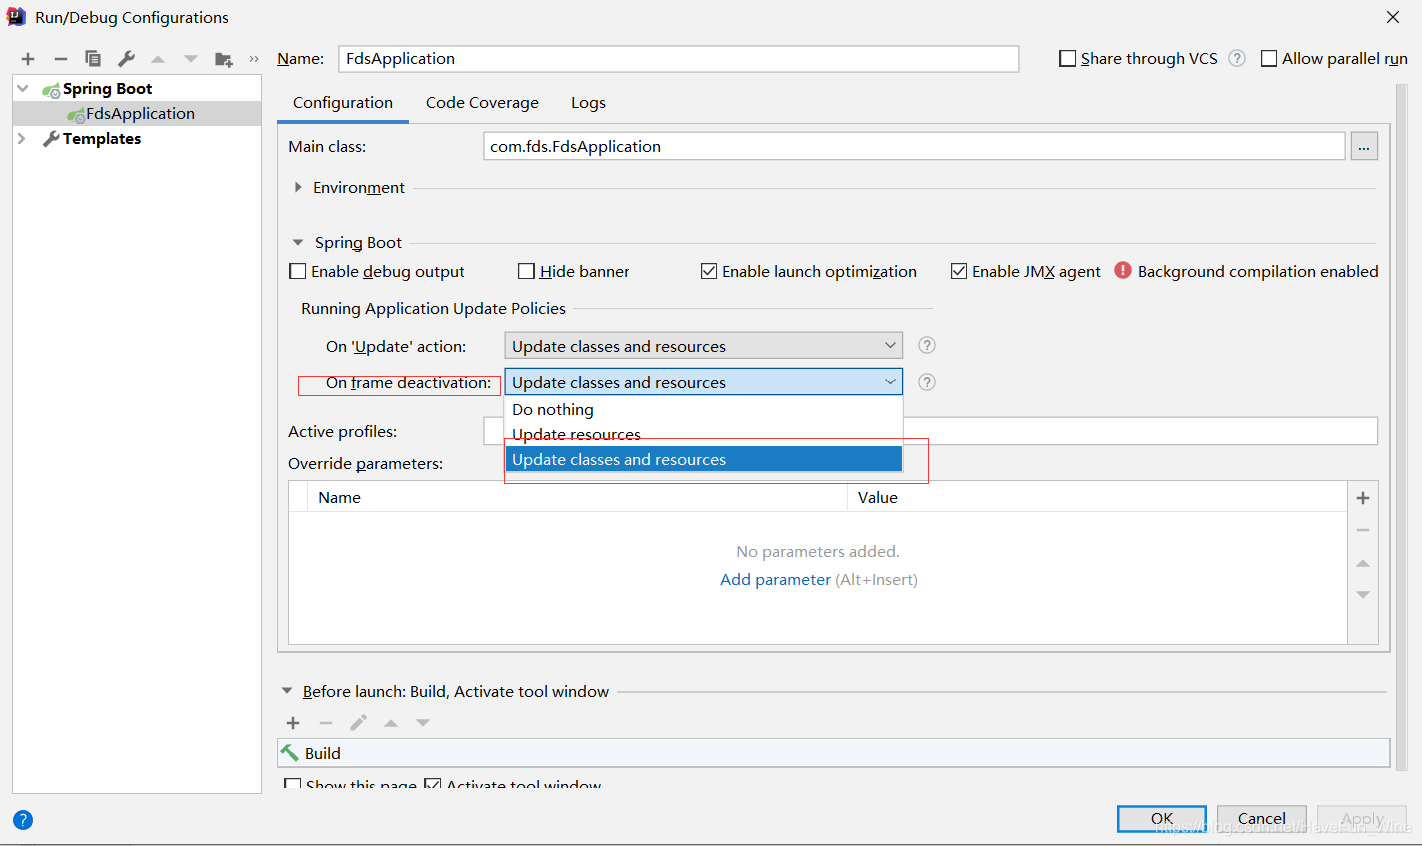Create new folder in configurations toolbar
This screenshot has height=846, width=1422.
(224, 59)
